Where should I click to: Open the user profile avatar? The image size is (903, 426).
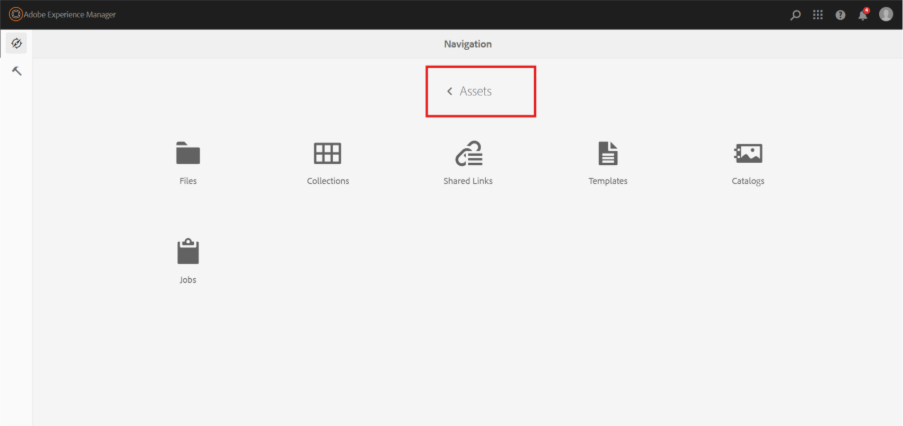[x=886, y=14]
